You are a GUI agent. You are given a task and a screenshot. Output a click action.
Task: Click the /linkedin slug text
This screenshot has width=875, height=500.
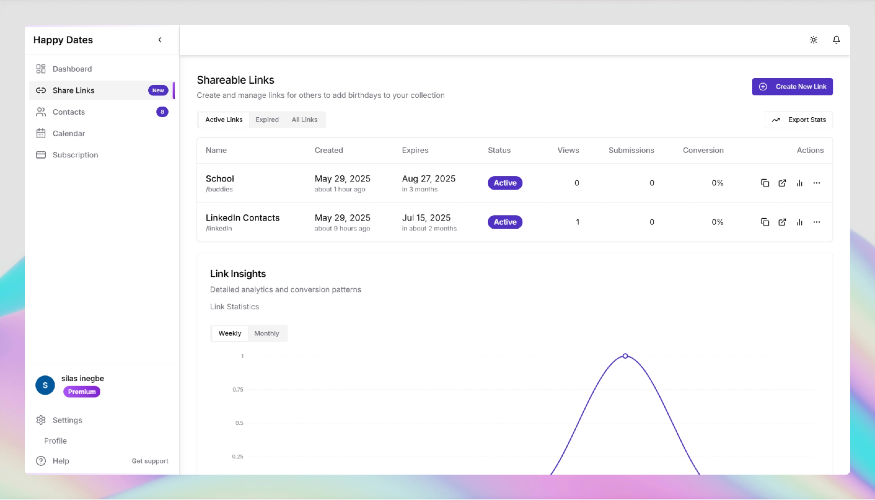(219, 228)
